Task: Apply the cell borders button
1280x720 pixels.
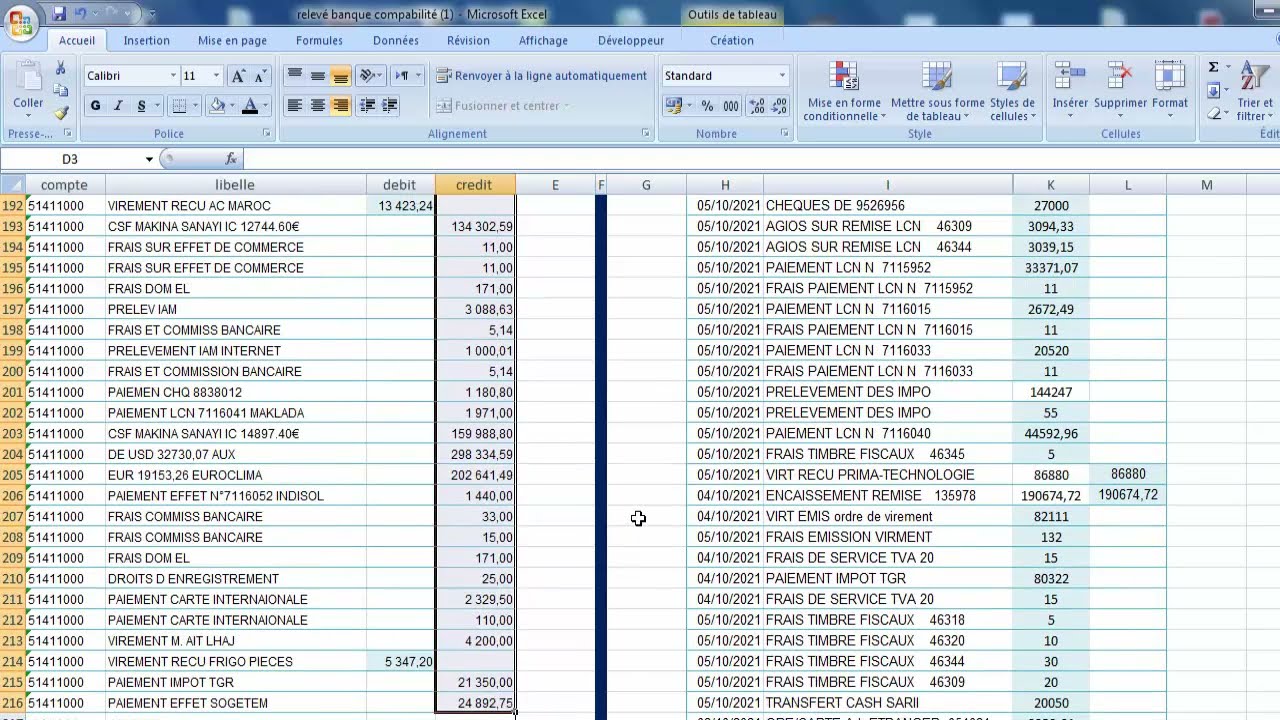Action: click(x=179, y=106)
